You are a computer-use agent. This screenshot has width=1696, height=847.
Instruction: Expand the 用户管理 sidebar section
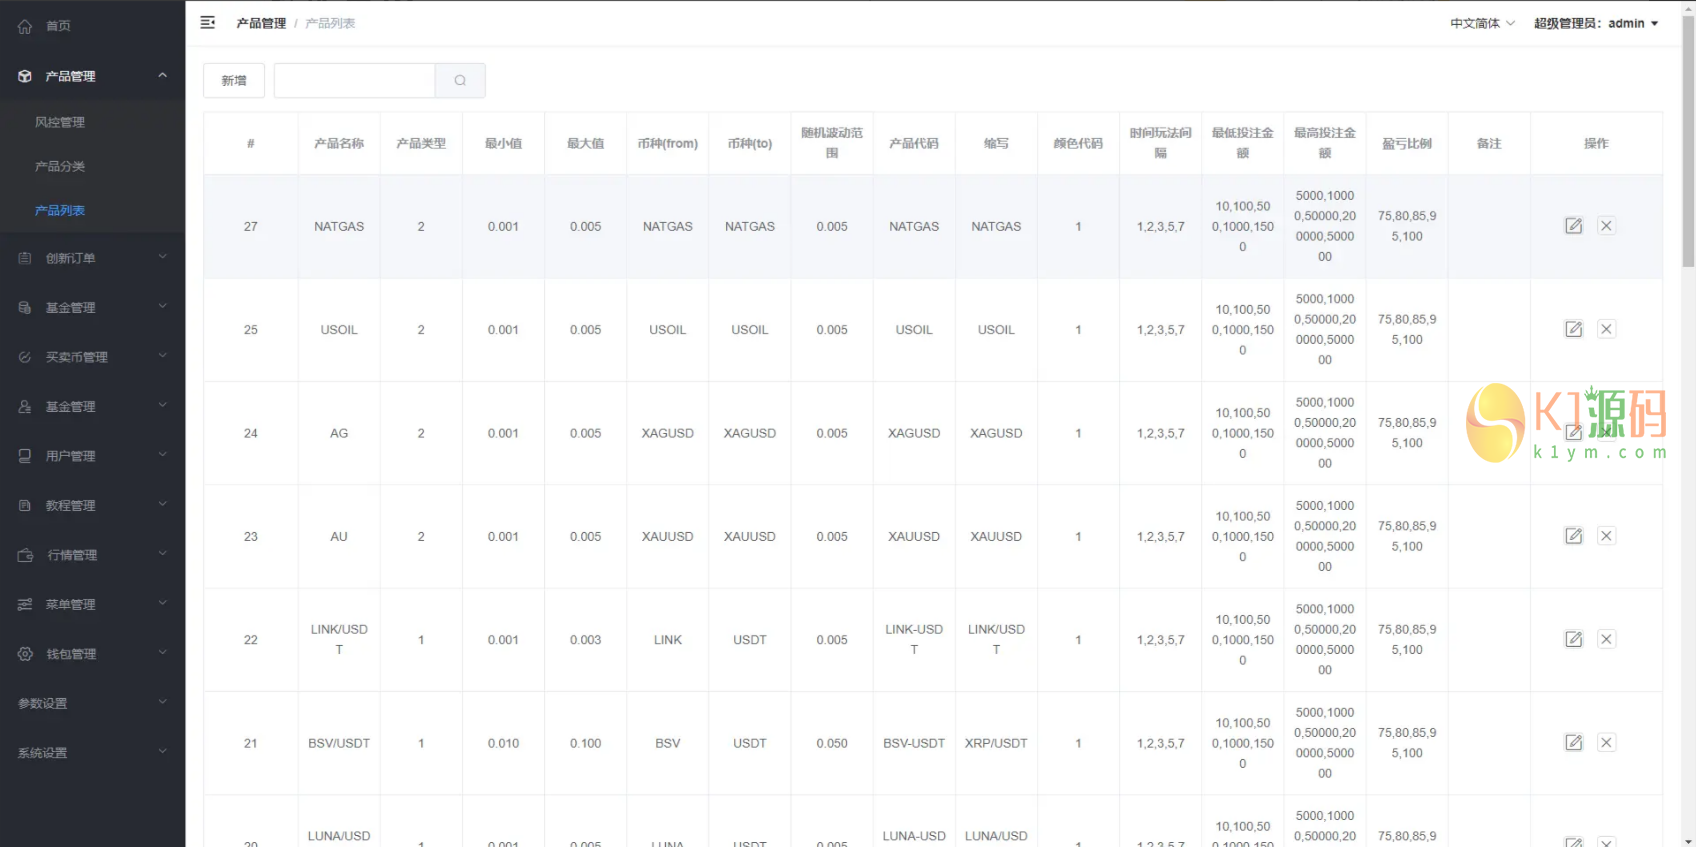coord(92,456)
